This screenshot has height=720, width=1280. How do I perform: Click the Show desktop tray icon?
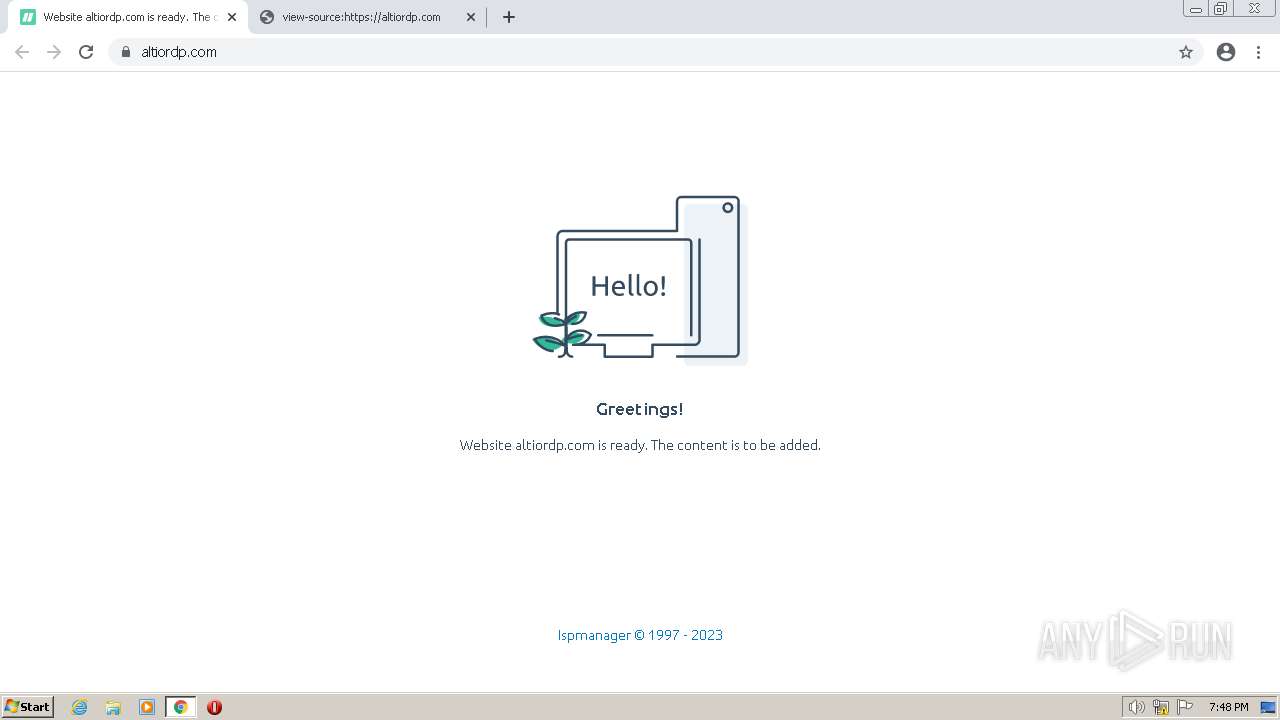click(x=1268, y=707)
